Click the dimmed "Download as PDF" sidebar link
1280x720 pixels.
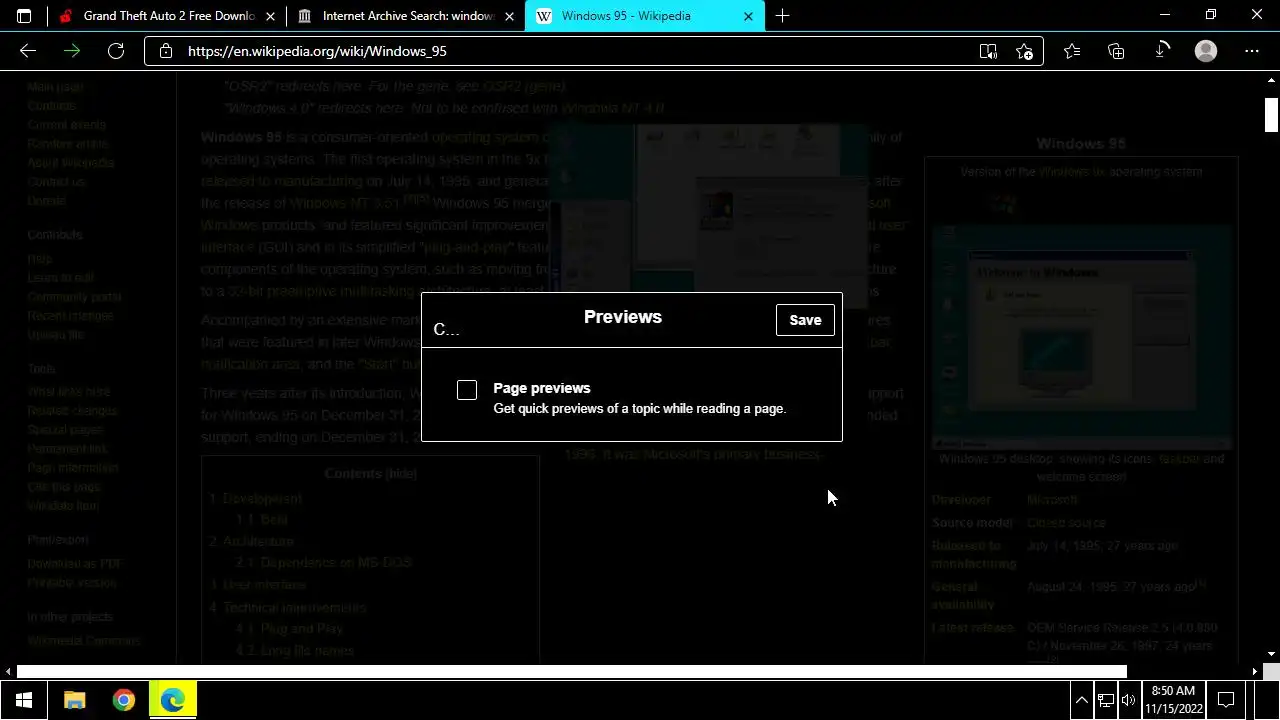click(74, 563)
